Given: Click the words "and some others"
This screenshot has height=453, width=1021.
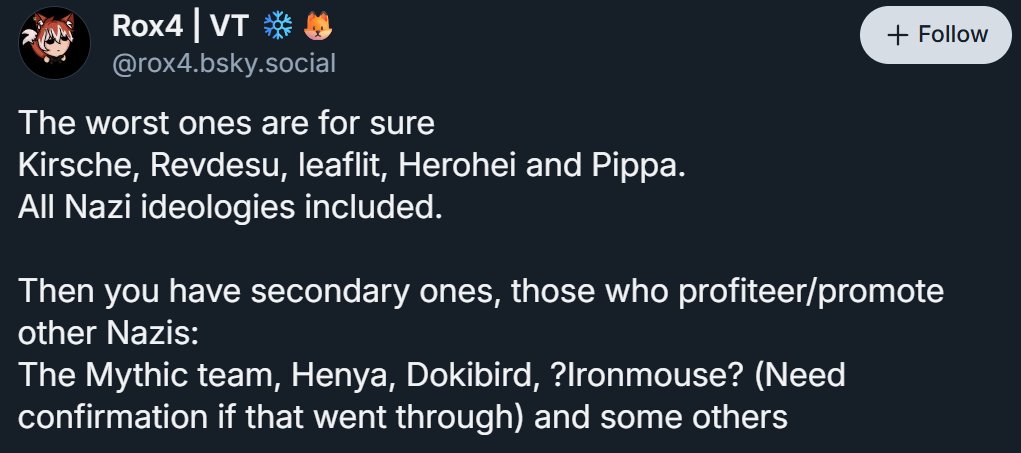Looking at the screenshot, I should tap(664, 415).
